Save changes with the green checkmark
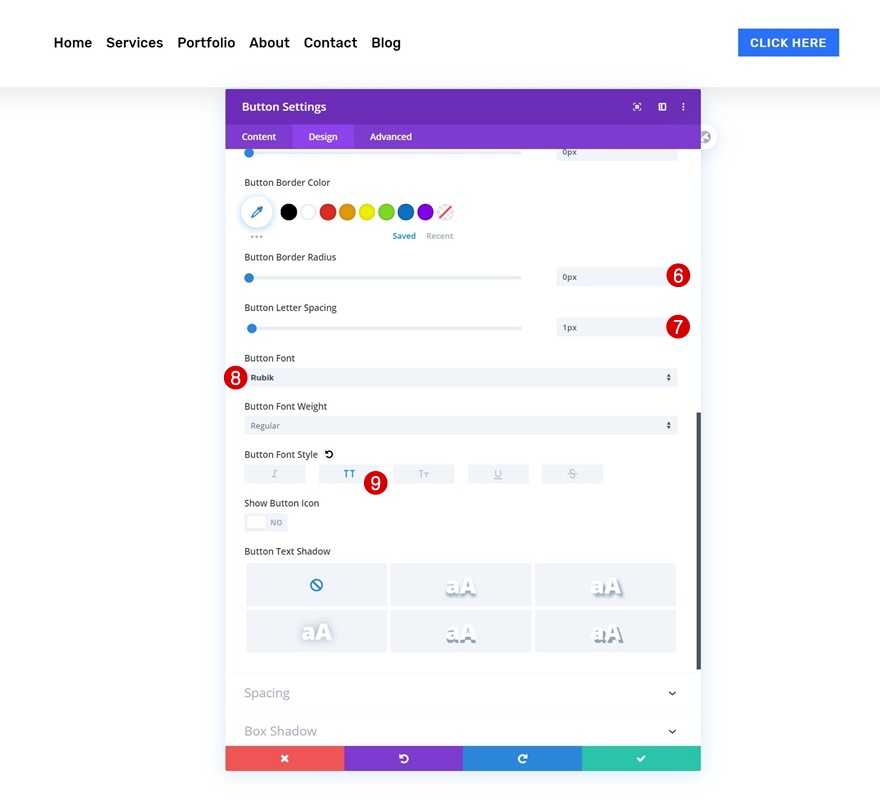Screen dimensions: 880x808 [641, 759]
